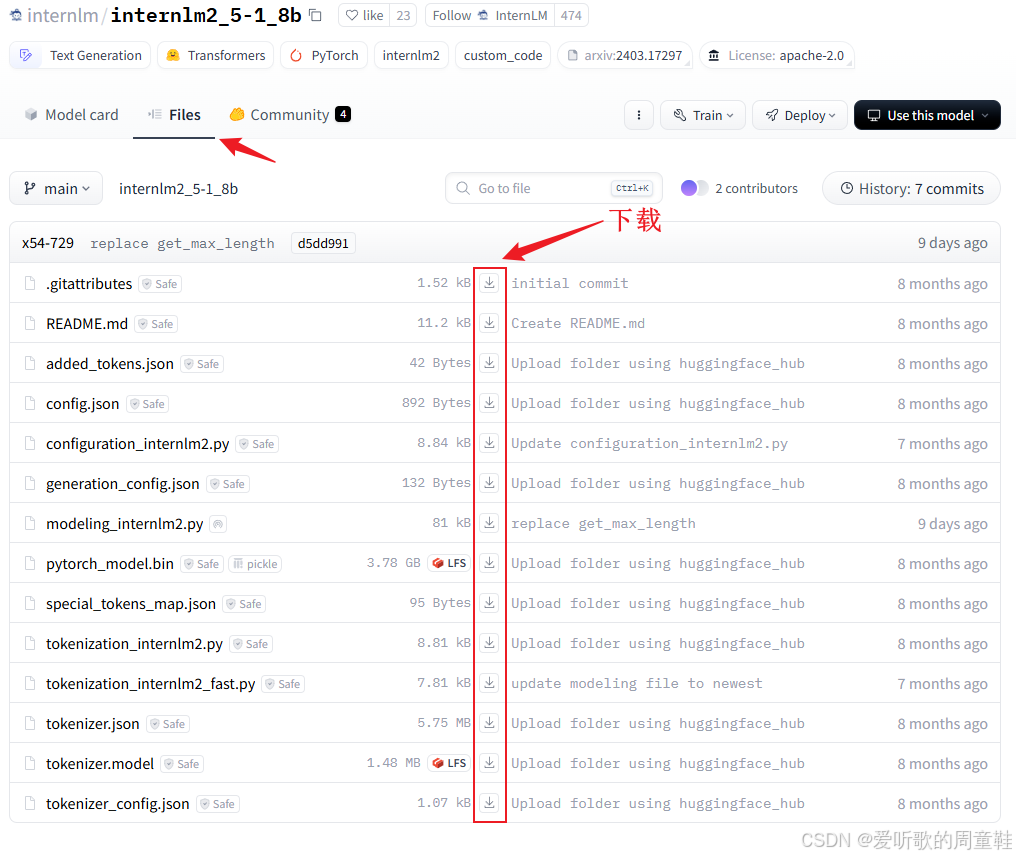Download modeling_internlm2.py via download icon

click(x=489, y=523)
